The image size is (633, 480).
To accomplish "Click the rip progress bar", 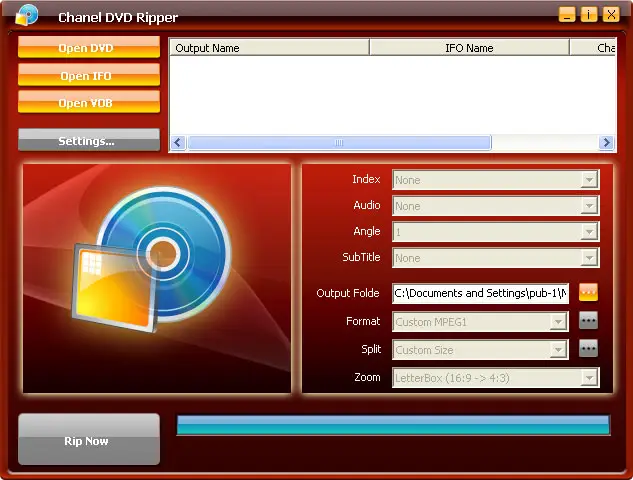I will [x=393, y=425].
